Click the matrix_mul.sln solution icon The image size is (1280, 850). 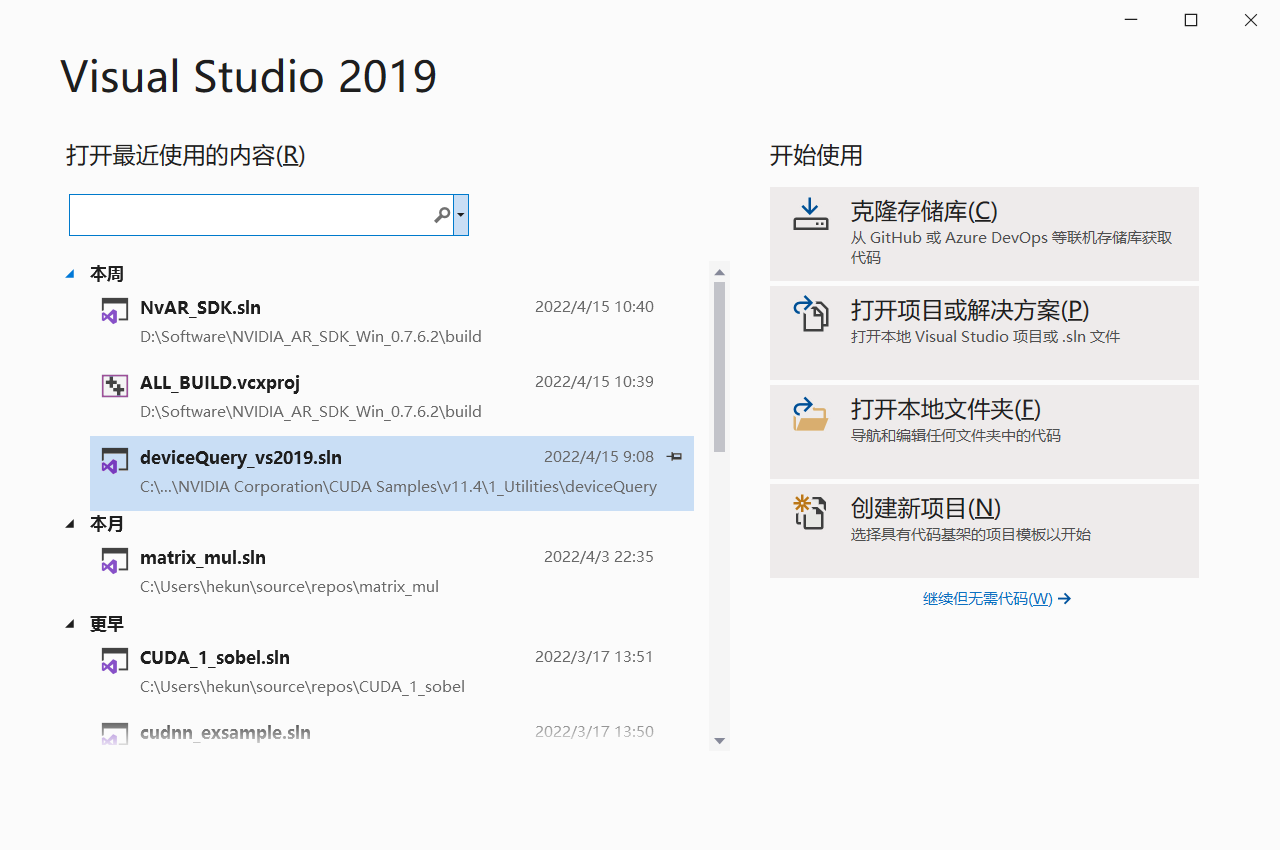pyautogui.click(x=114, y=560)
